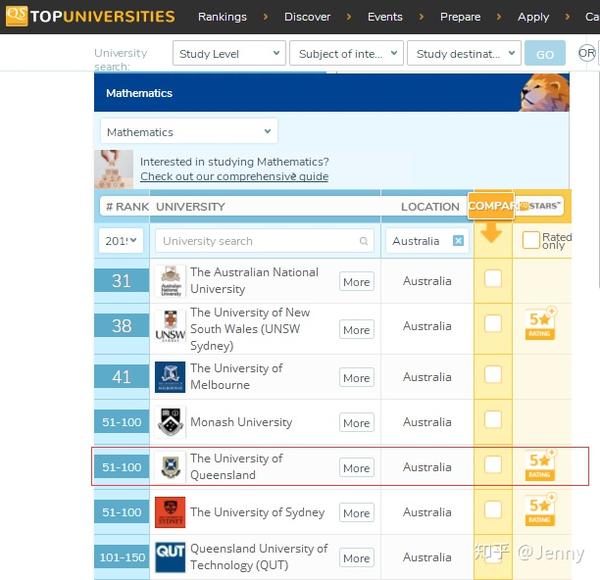600x580 pixels.
Task: Open the Subject of interest dropdown
Action: point(346,53)
